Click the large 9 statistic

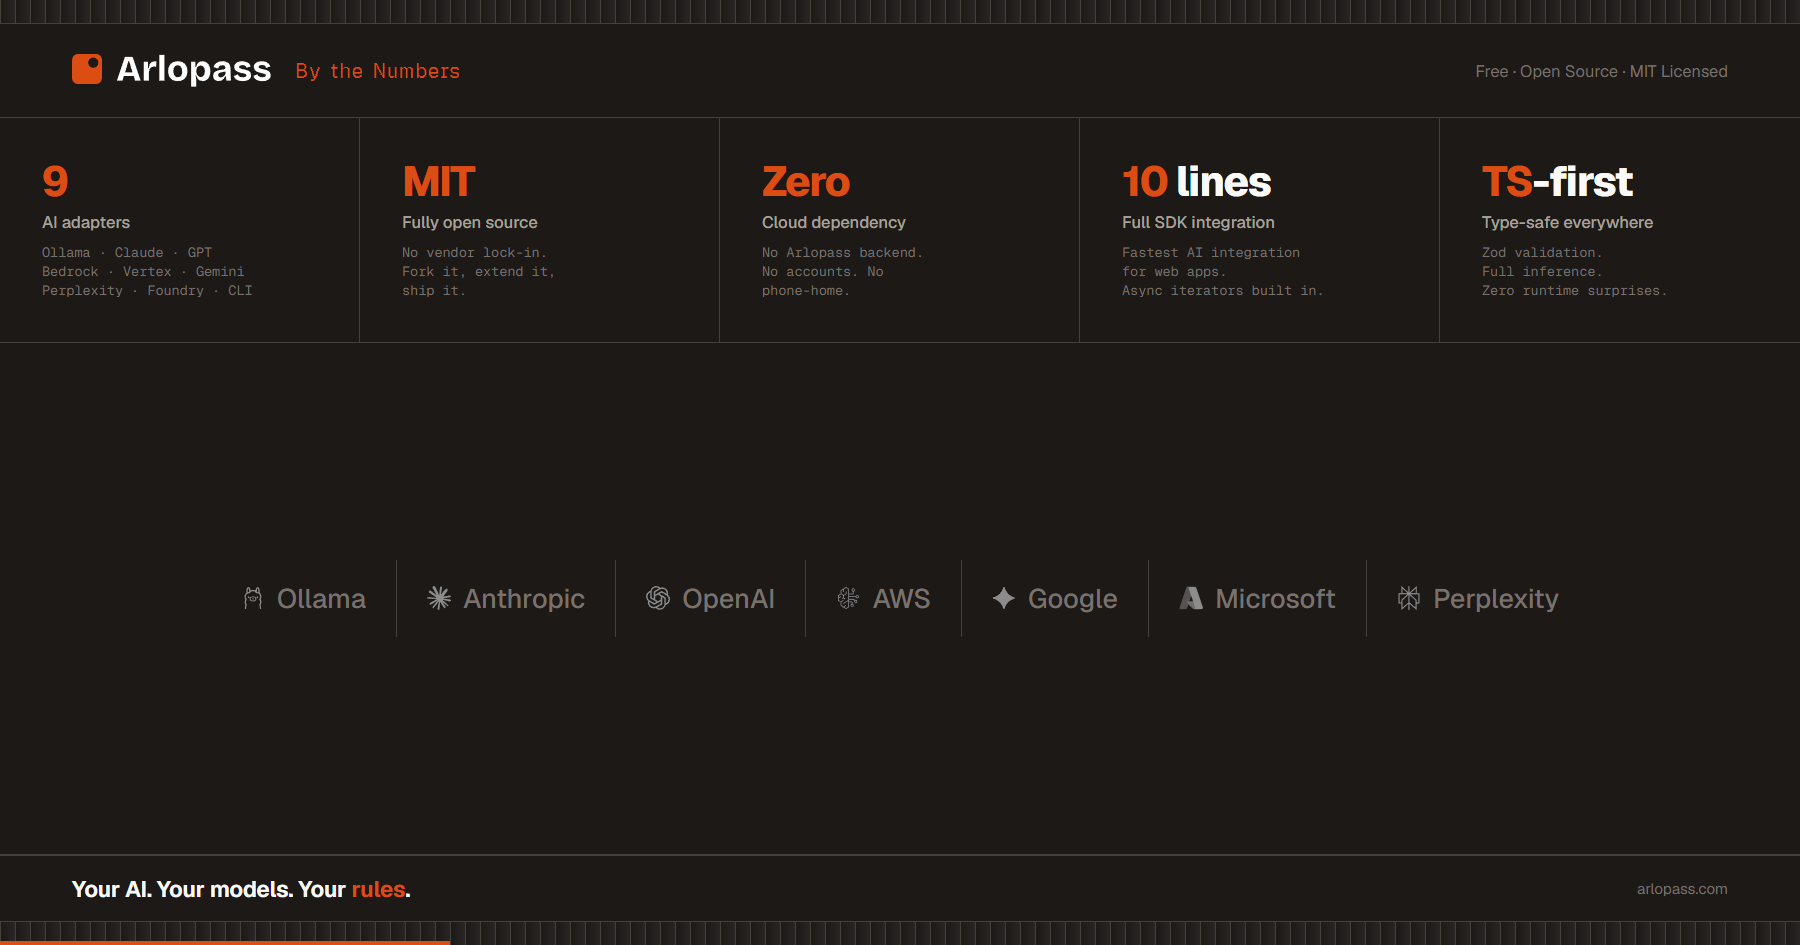[x=55, y=181]
